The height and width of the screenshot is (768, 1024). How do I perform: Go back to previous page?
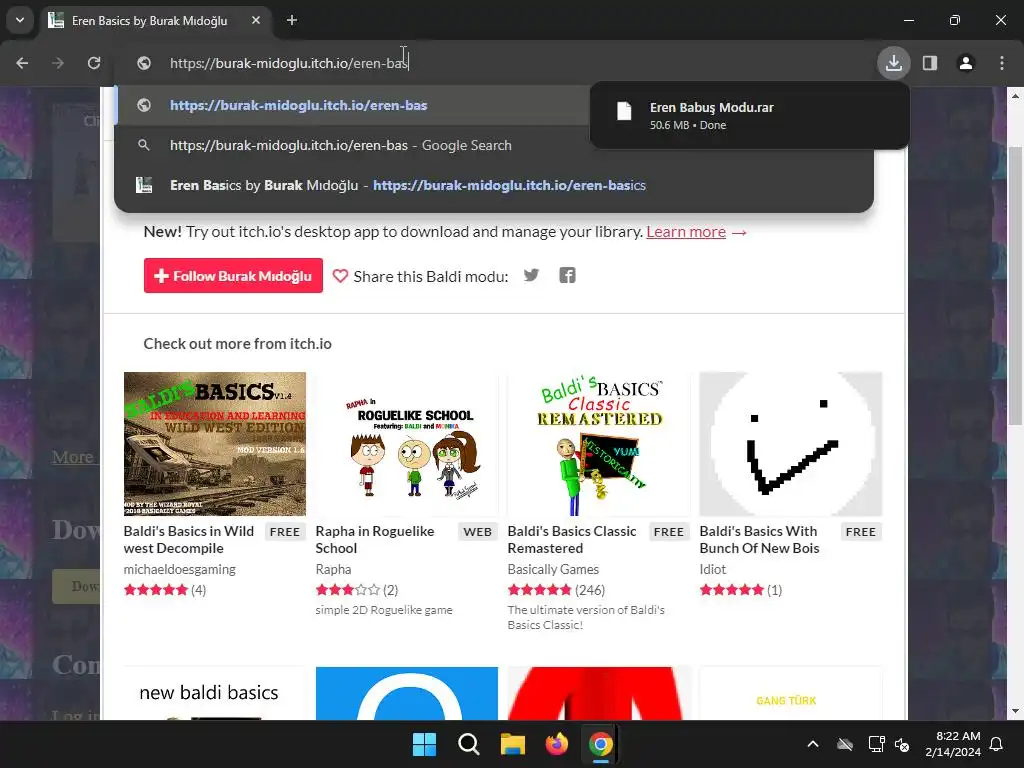22,63
